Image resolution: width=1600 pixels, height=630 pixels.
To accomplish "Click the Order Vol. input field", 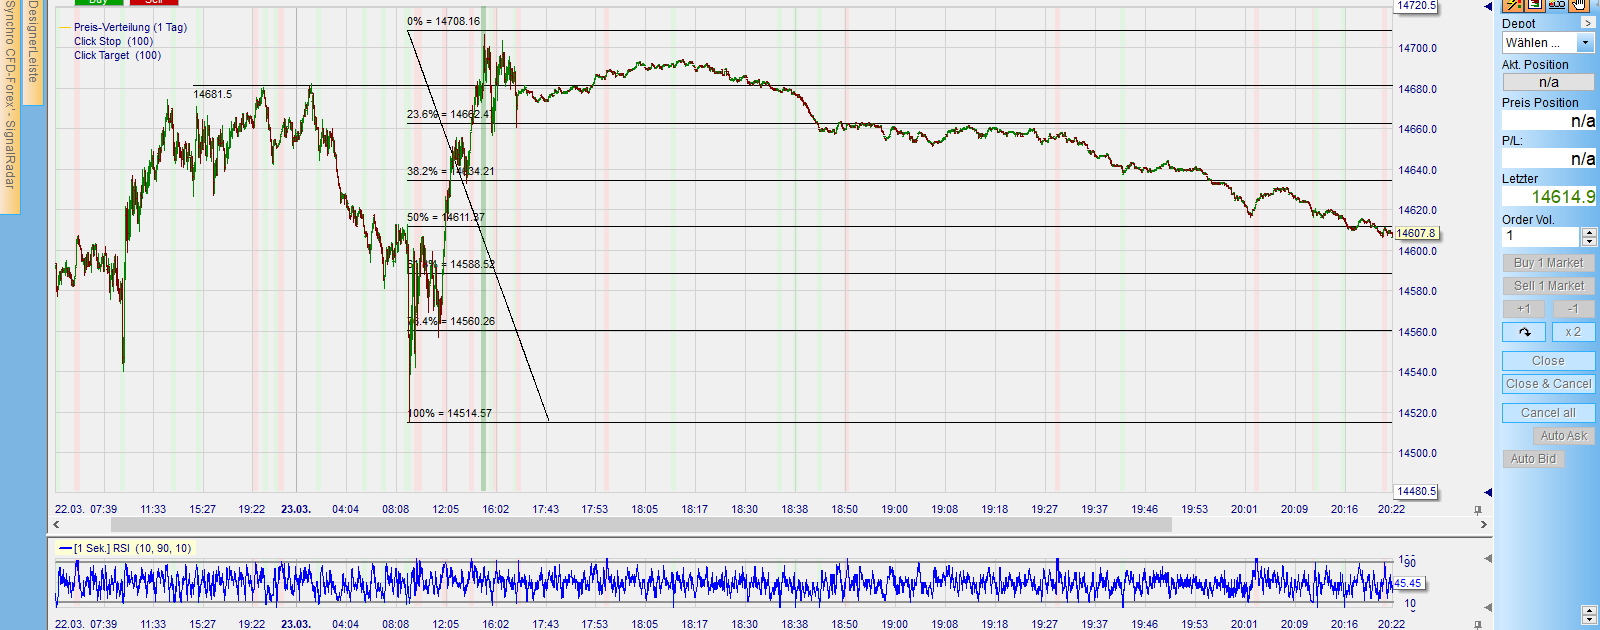I will [1541, 237].
